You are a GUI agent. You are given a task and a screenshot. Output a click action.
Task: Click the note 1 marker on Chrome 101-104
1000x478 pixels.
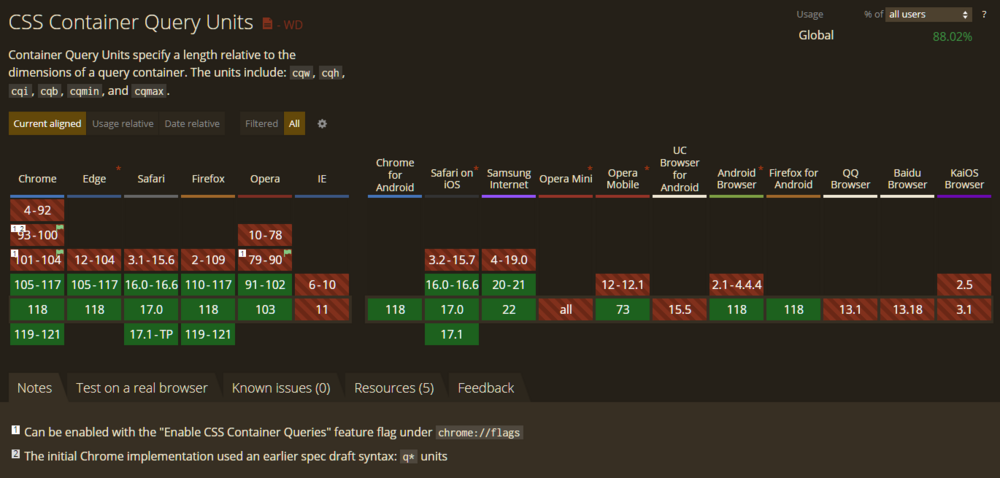(x=13, y=253)
